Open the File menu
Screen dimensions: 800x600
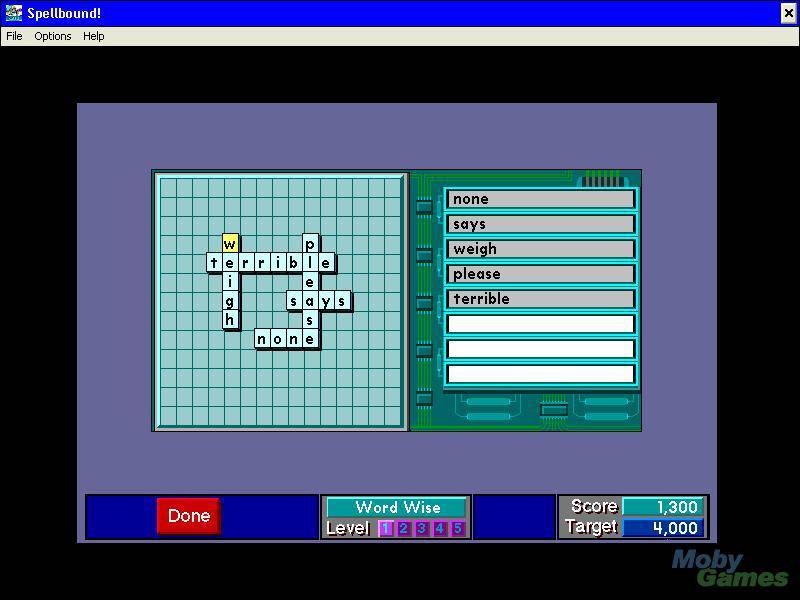[x=14, y=36]
